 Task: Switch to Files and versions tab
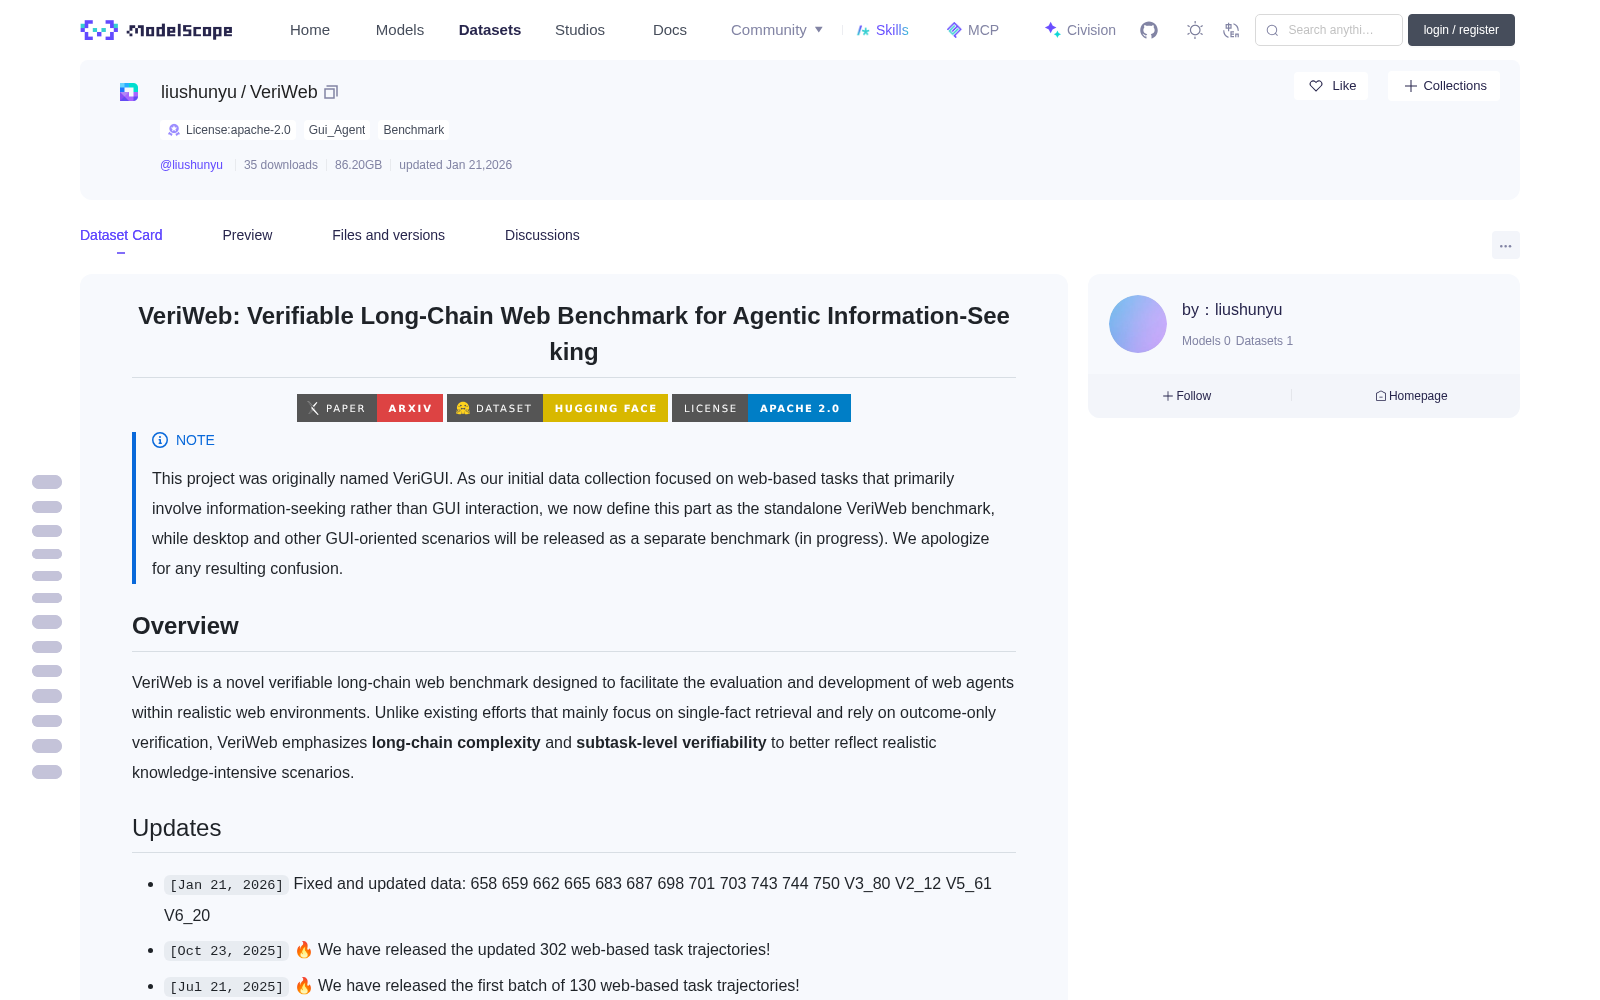point(388,235)
